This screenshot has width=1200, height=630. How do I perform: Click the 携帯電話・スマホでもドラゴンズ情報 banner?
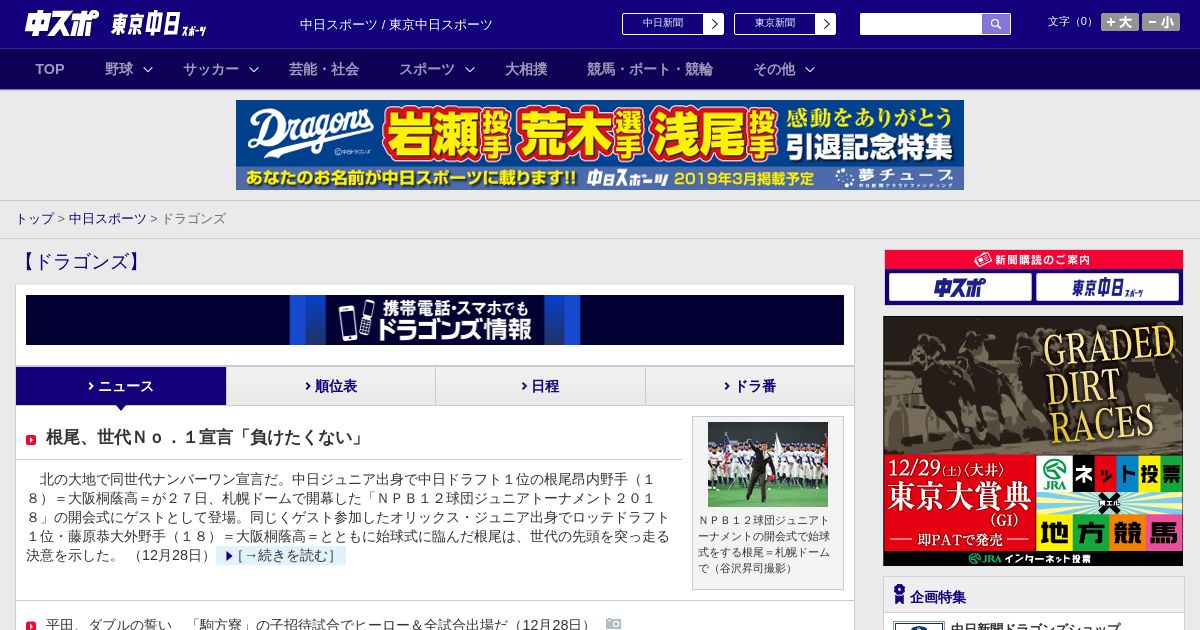(x=435, y=320)
